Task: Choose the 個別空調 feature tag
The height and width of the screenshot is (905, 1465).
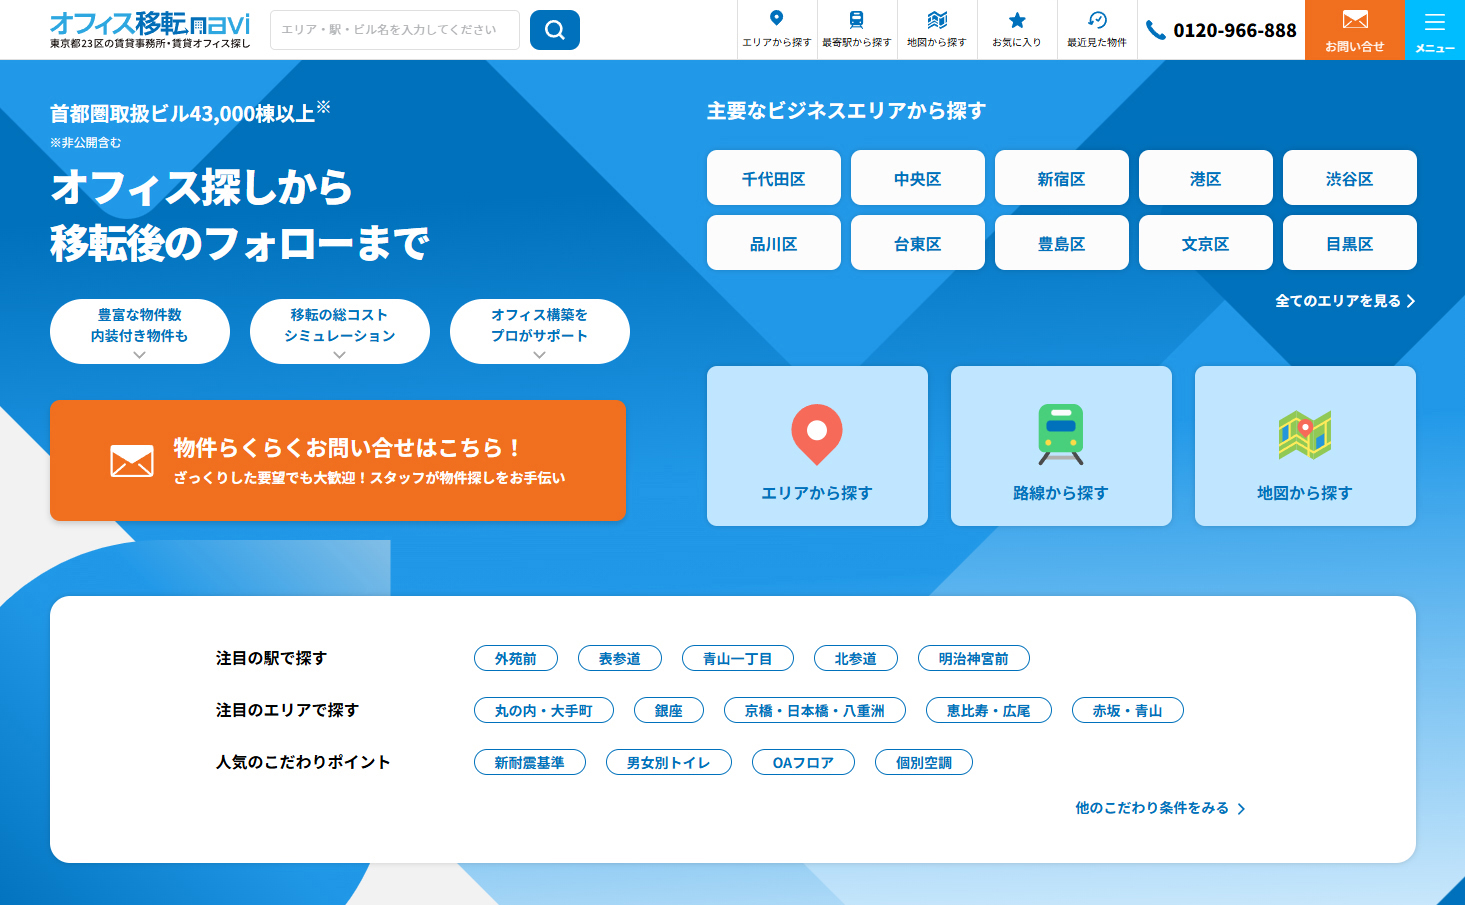Action: pos(924,762)
